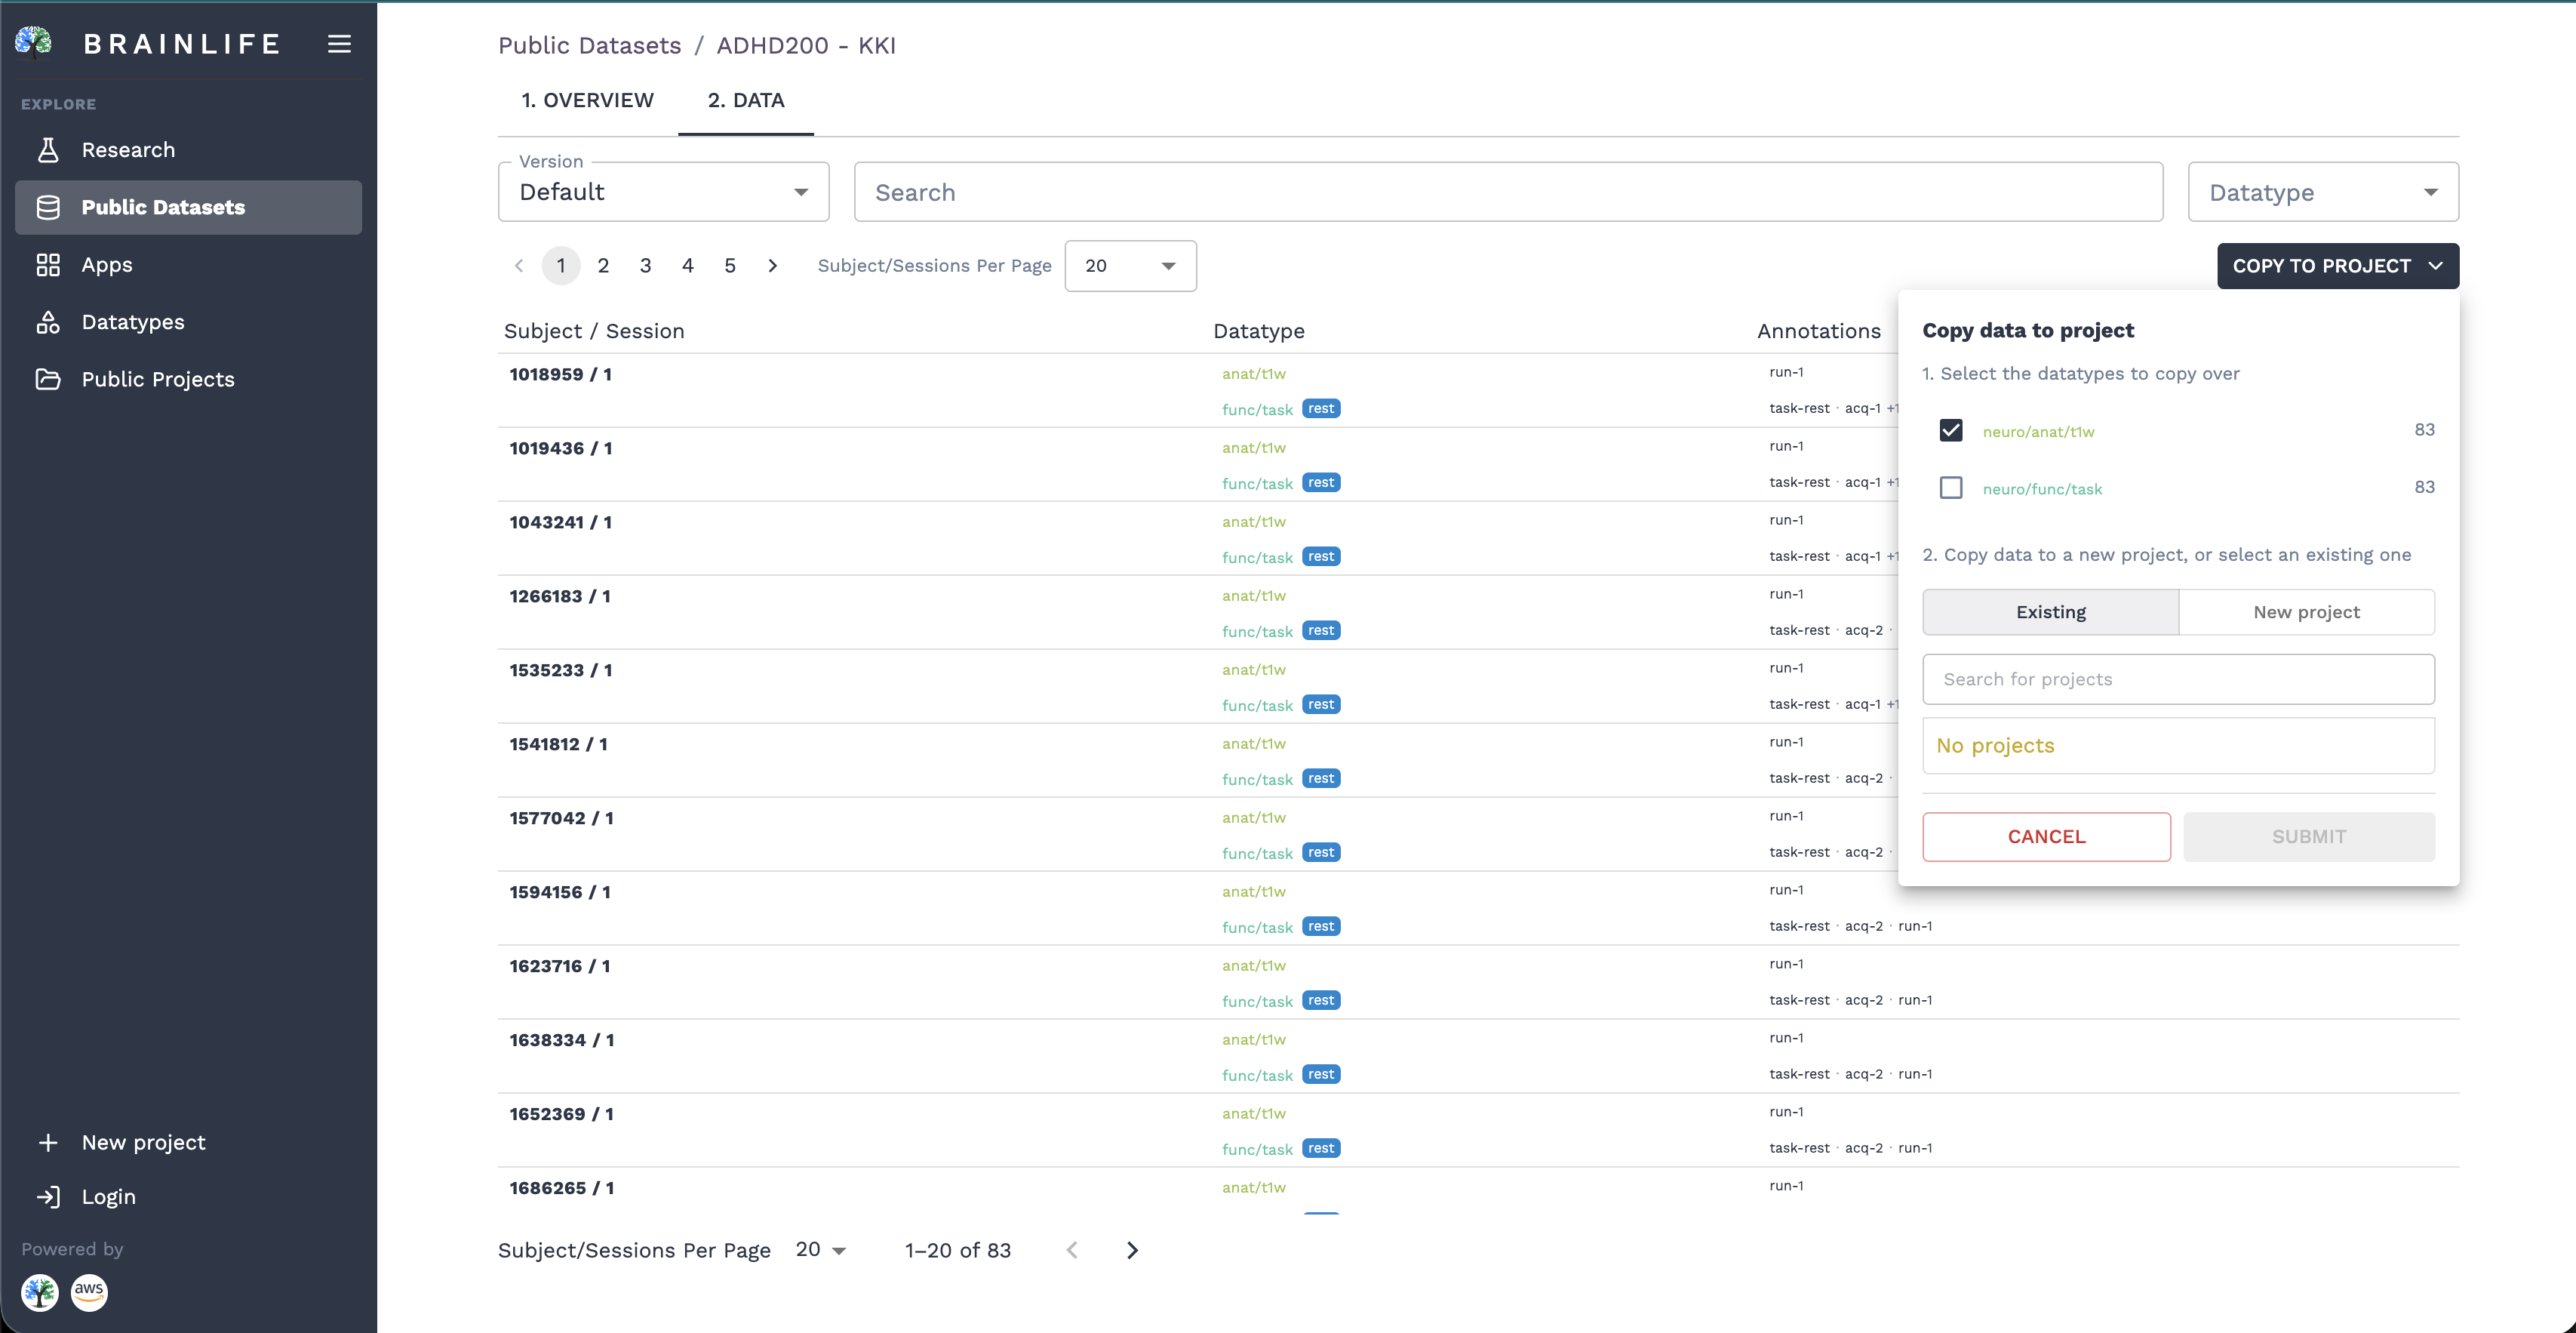
Task: Open the Version Default dropdown
Action: pyautogui.click(x=663, y=192)
